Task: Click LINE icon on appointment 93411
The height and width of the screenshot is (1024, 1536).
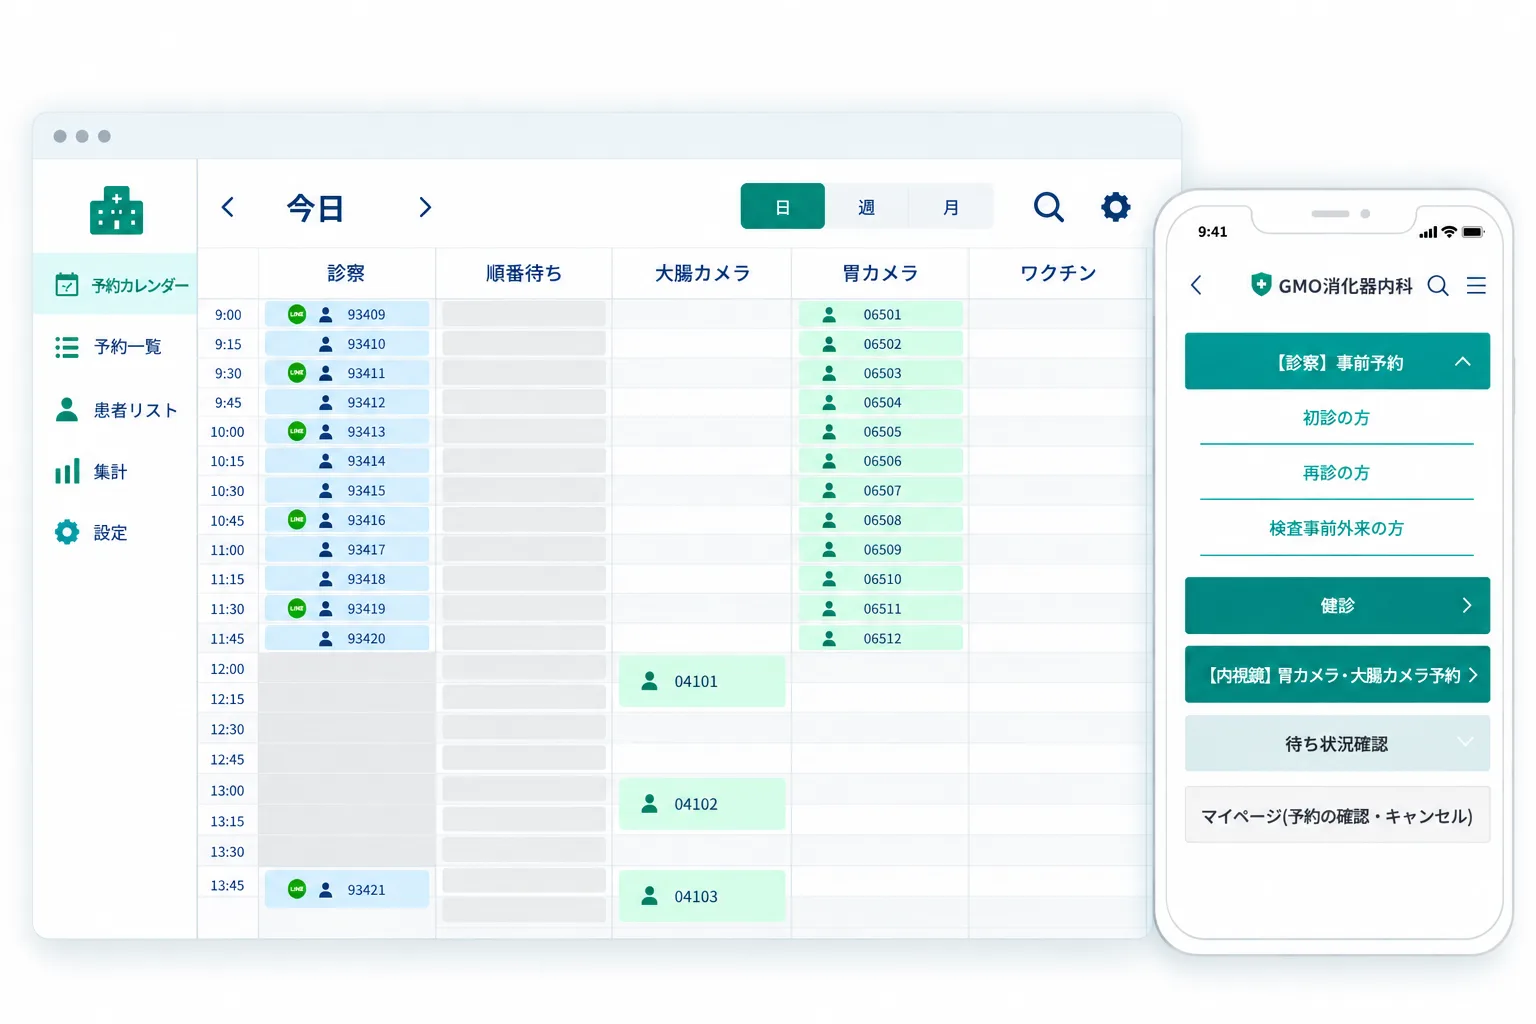Action: (297, 373)
